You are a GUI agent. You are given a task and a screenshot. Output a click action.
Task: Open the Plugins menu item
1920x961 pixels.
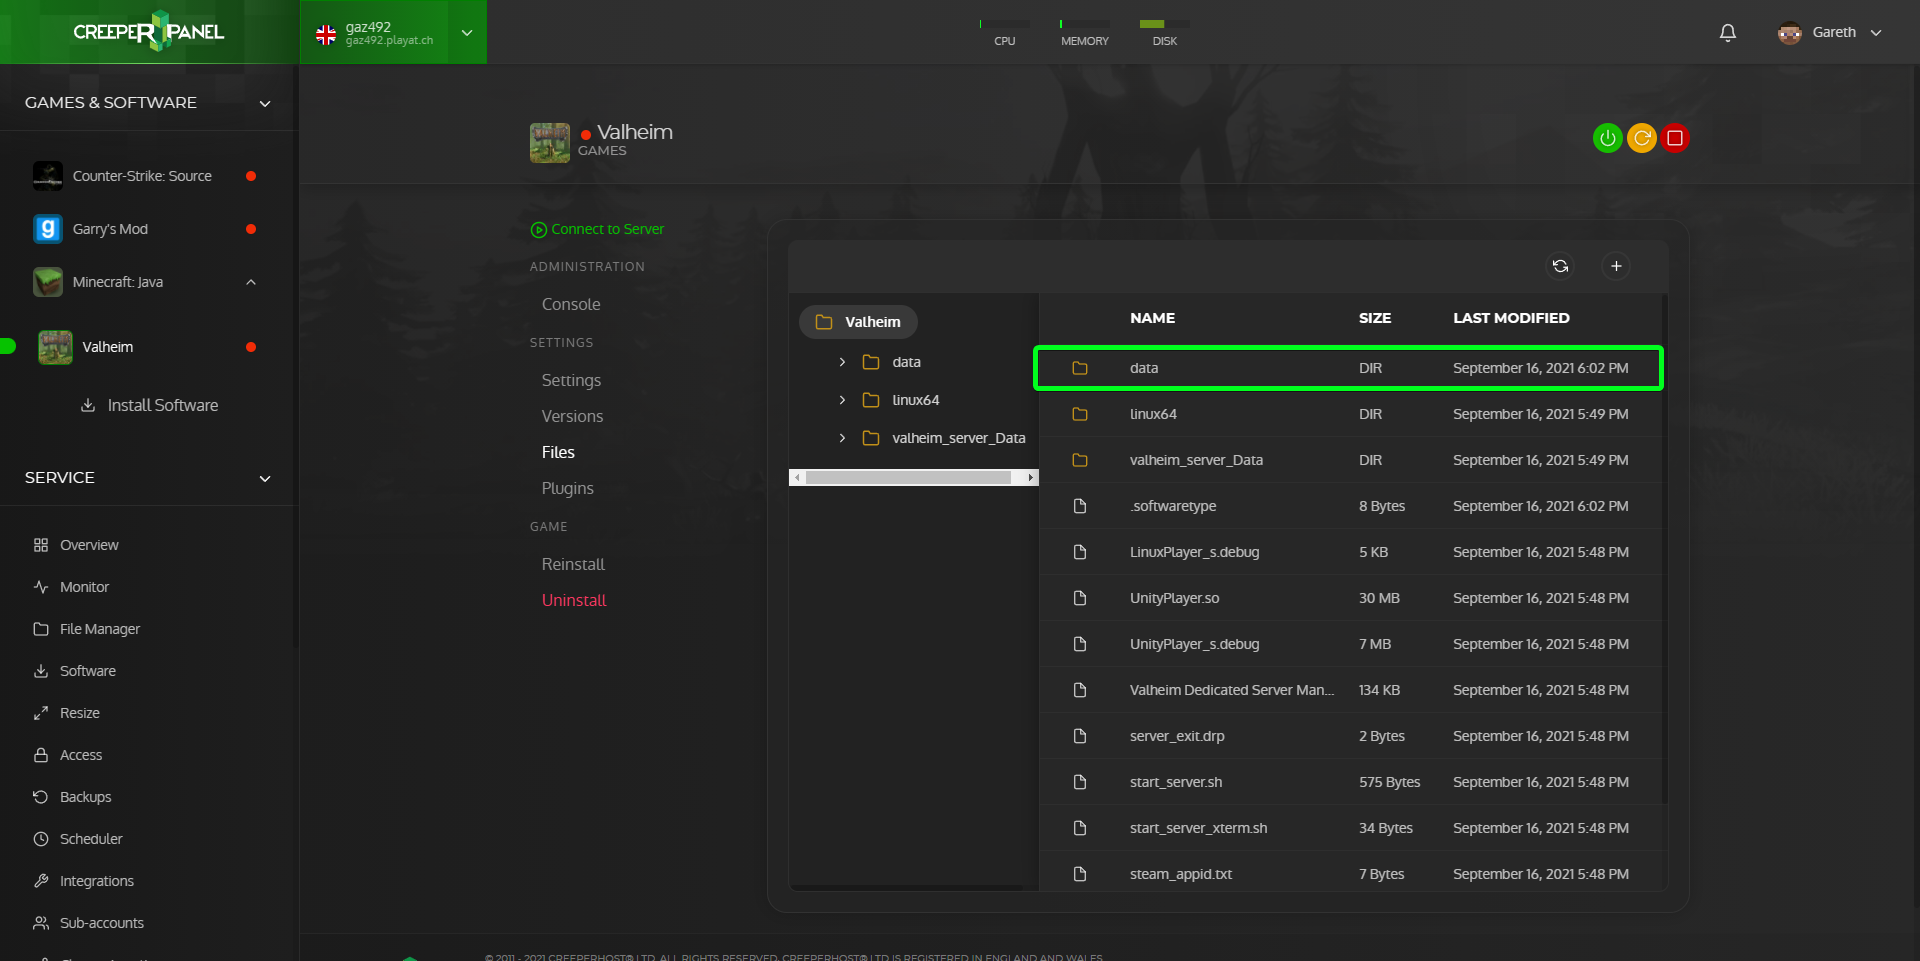(567, 488)
